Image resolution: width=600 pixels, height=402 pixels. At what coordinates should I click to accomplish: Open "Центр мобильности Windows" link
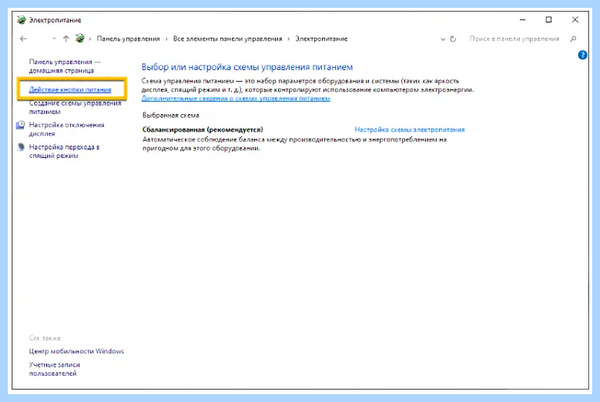coord(77,351)
